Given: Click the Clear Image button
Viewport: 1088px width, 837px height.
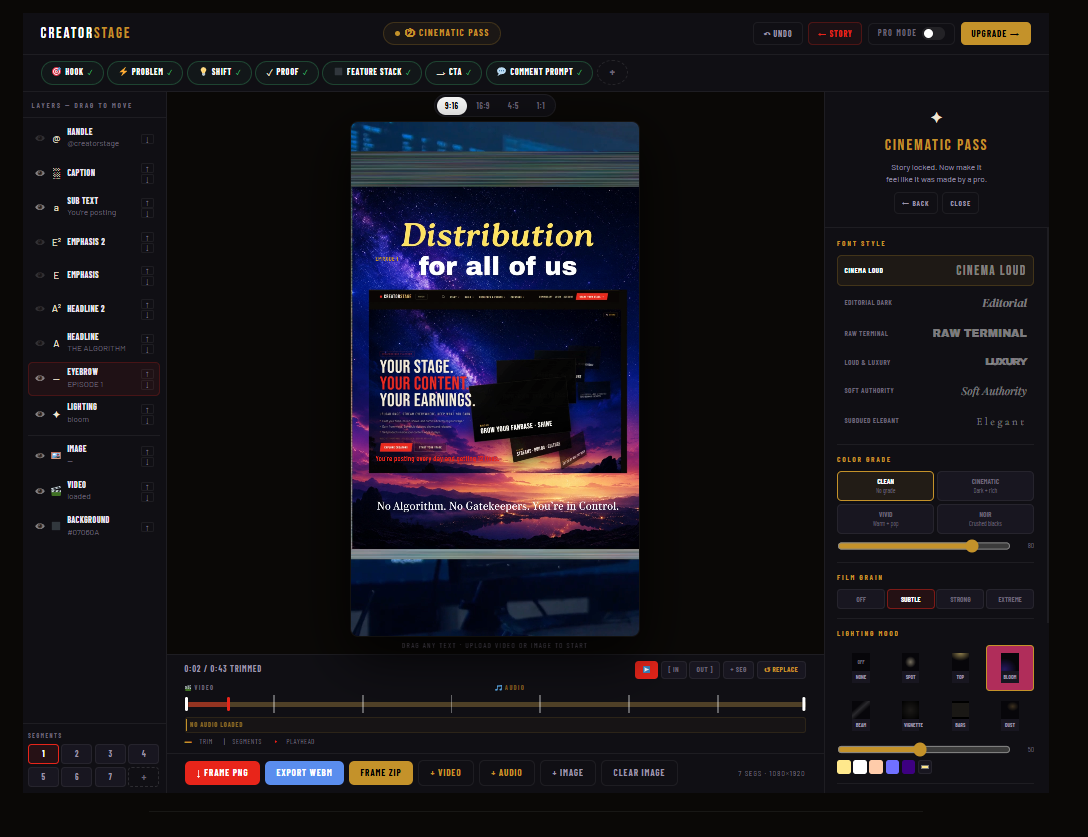Looking at the screenshot, I should 639,773.
